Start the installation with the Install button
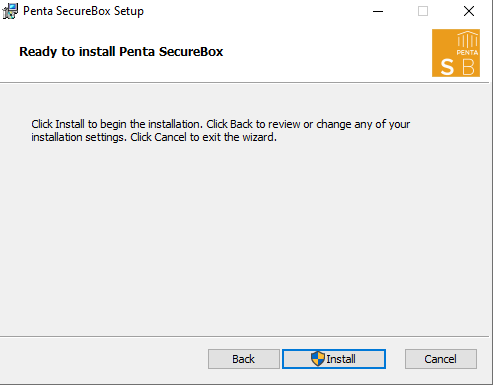This screenshot has width=493, height=385. click(x=334, y=359)
